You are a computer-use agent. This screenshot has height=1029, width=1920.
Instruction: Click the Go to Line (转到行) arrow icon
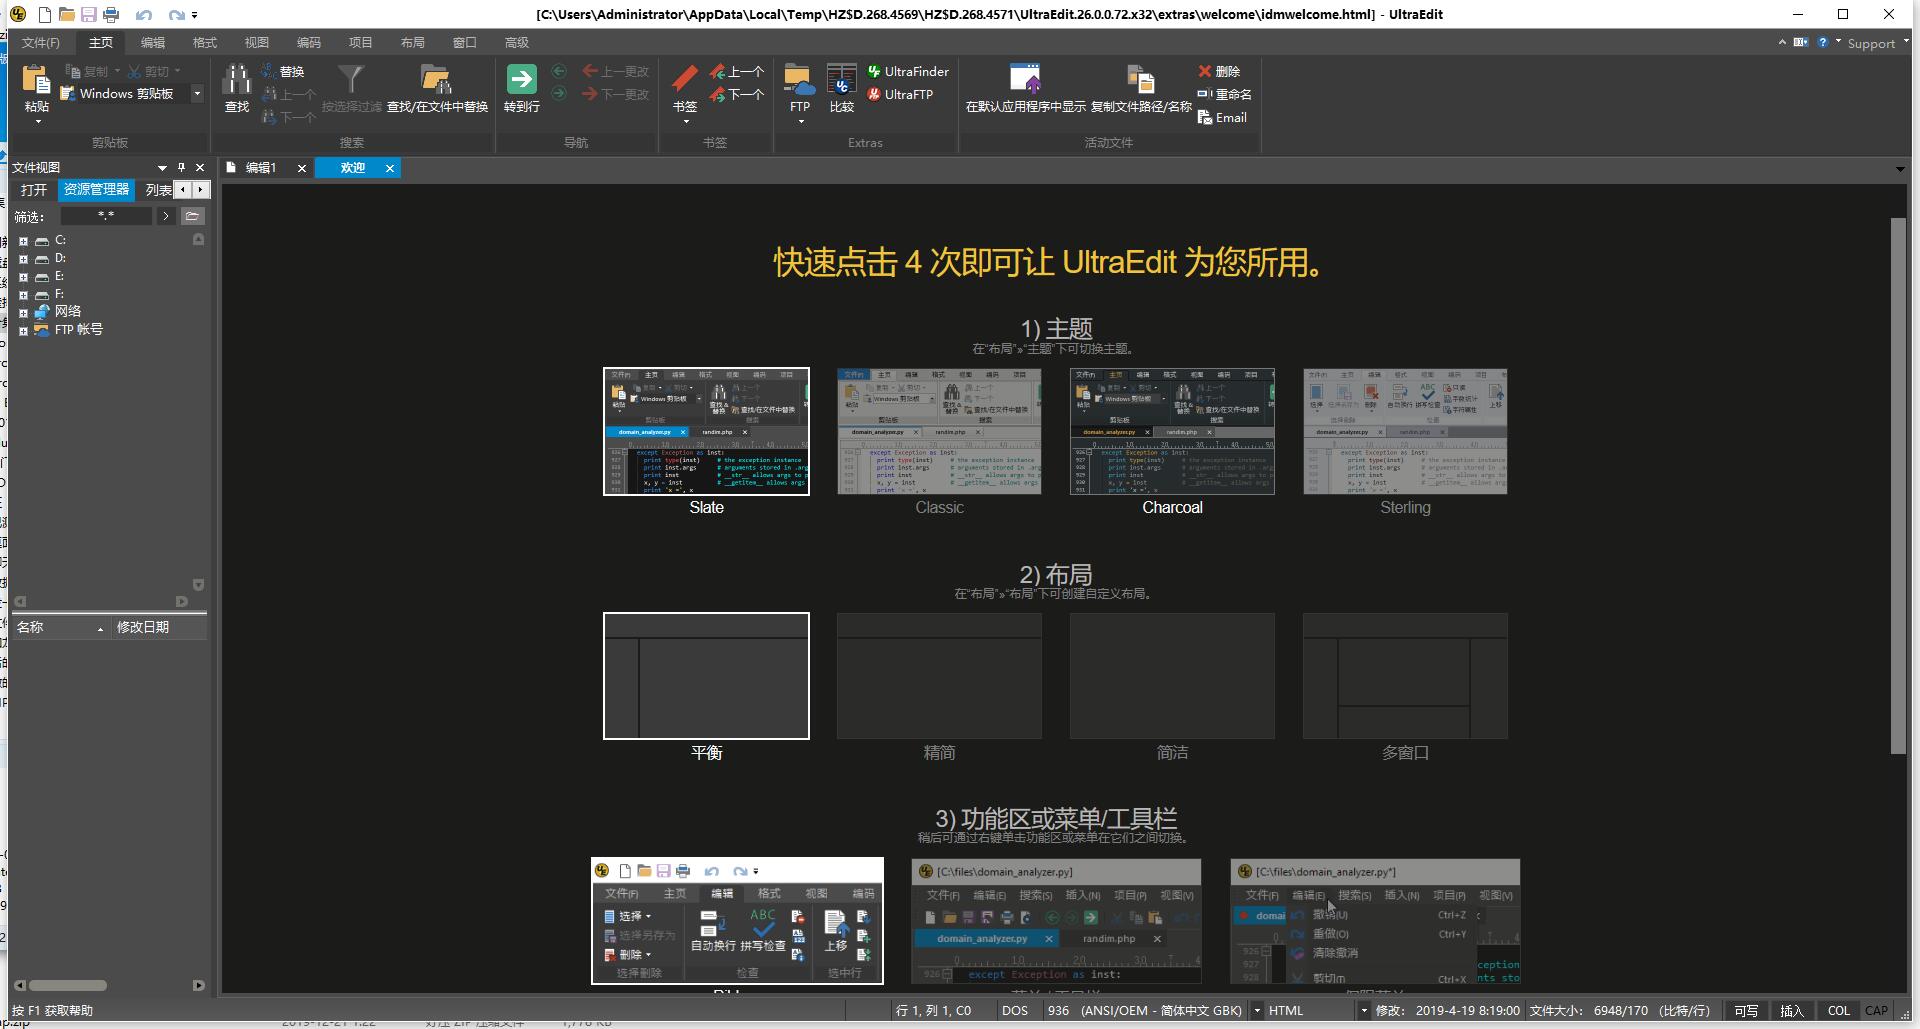point(522,79)
